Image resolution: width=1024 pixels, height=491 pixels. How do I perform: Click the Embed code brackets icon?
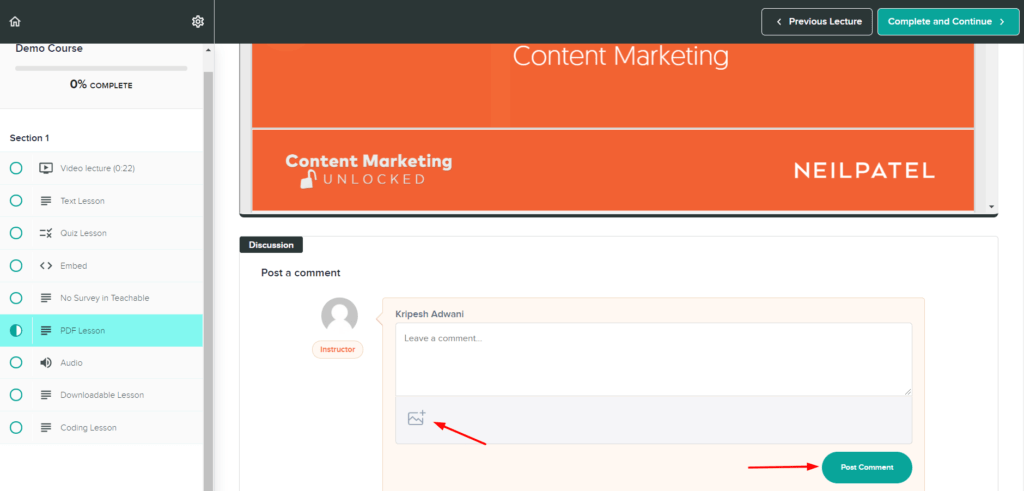point(46,266)
